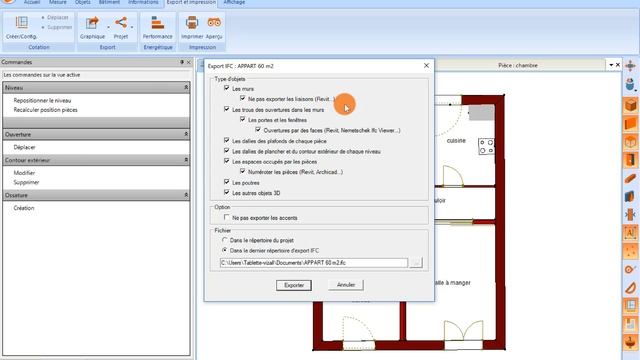Click Recalculer position pièces command

(x=45, y=110)
